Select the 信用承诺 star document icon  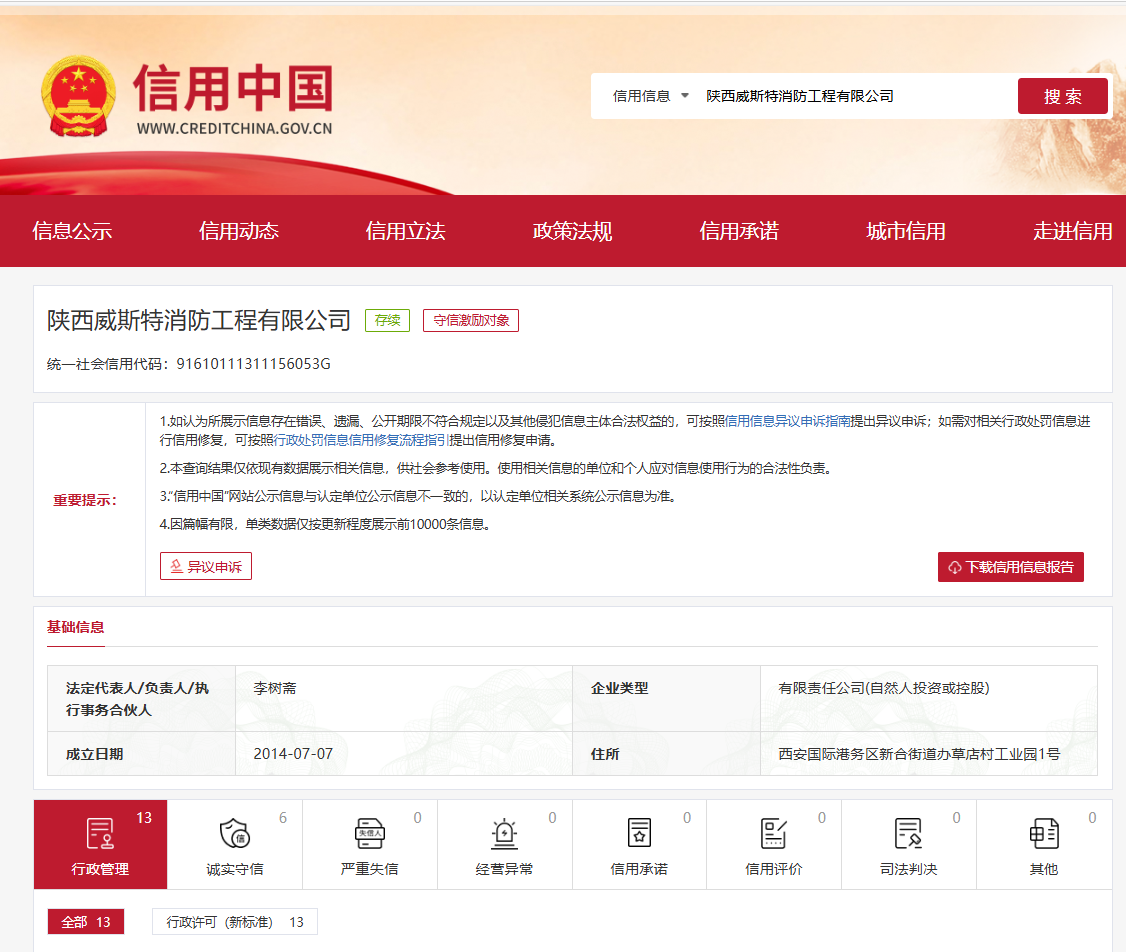[x=639, y=834]
